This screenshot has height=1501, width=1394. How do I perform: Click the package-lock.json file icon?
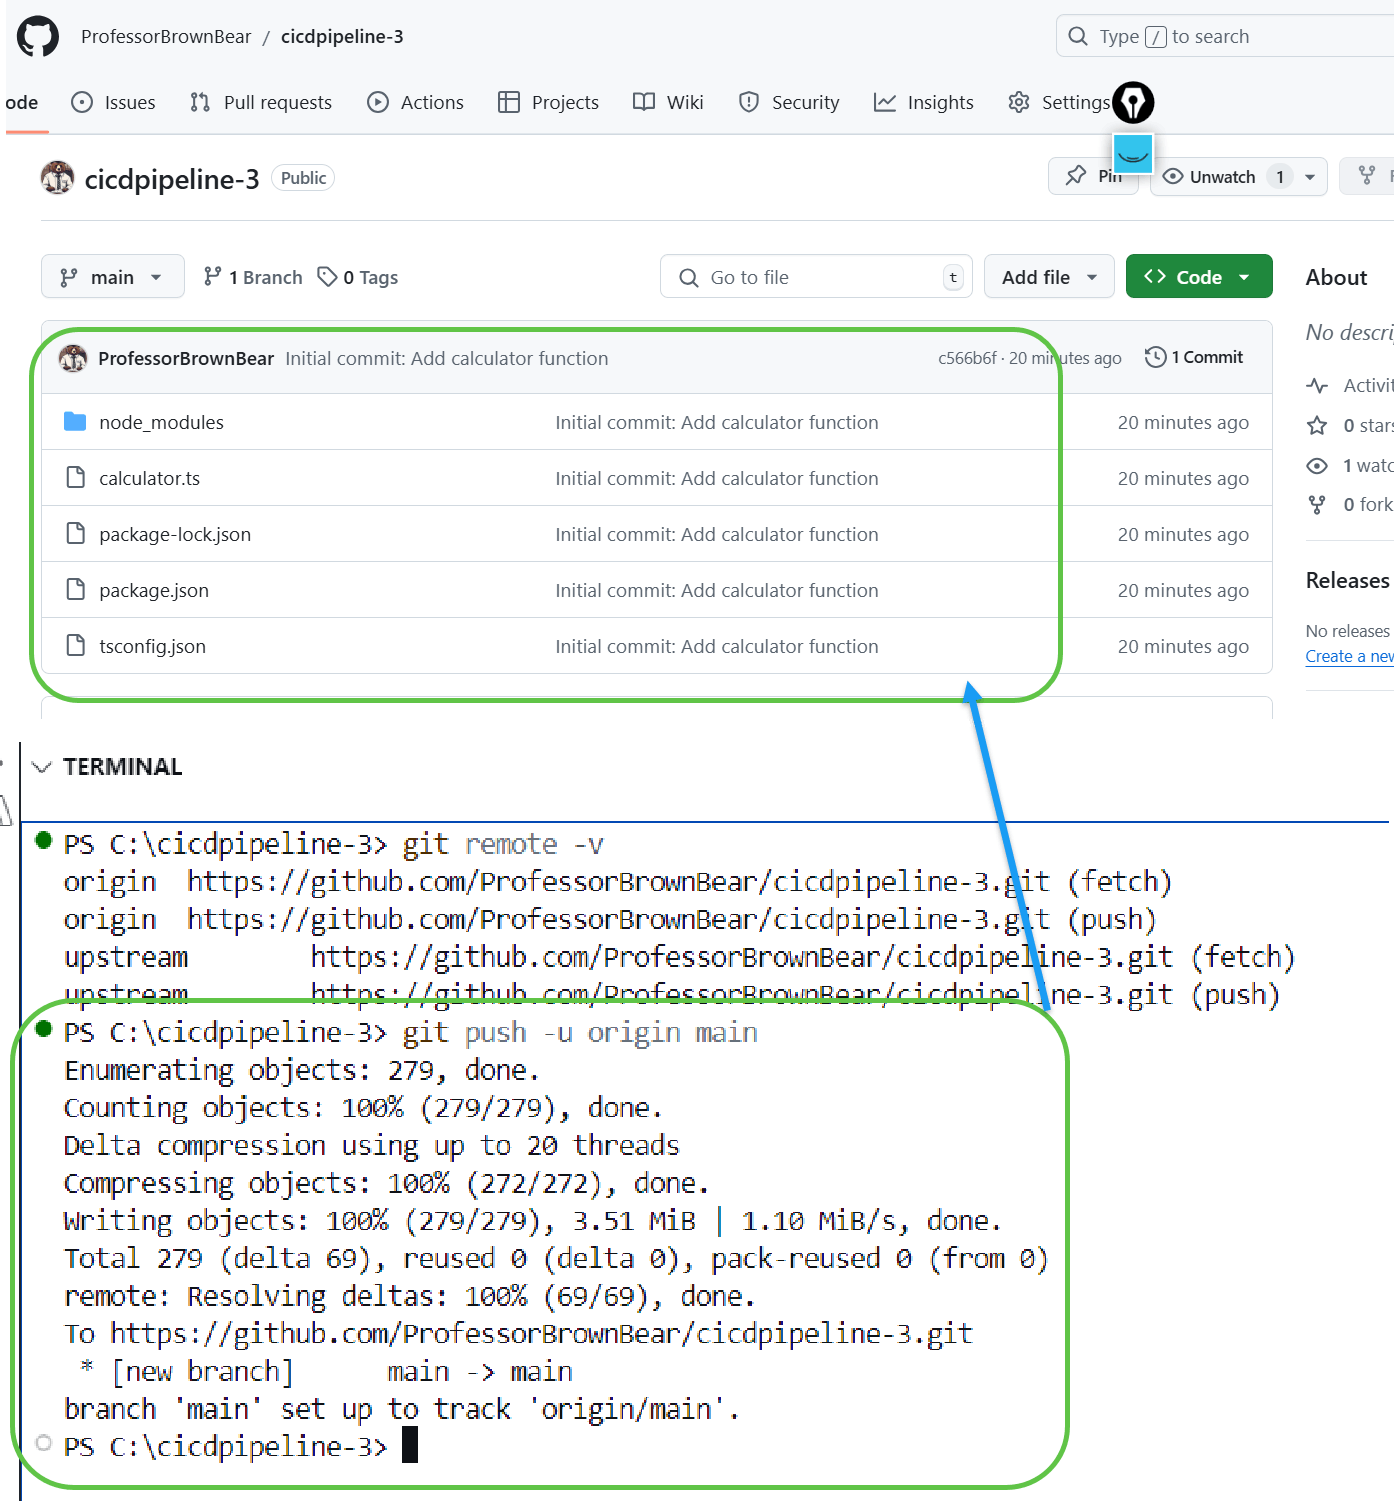(75, 534)
